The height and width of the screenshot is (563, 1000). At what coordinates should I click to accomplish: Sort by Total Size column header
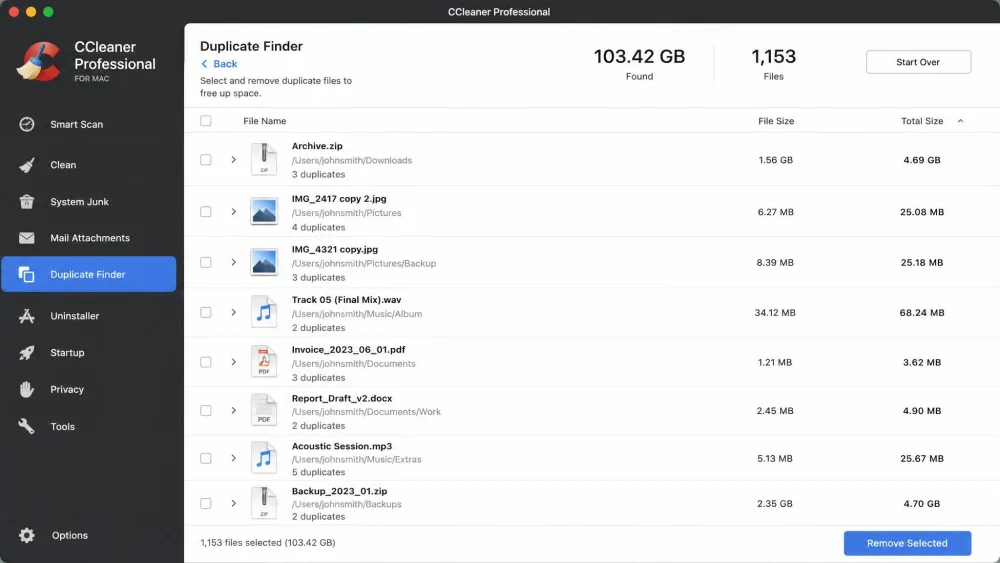(x=922, y=121)
